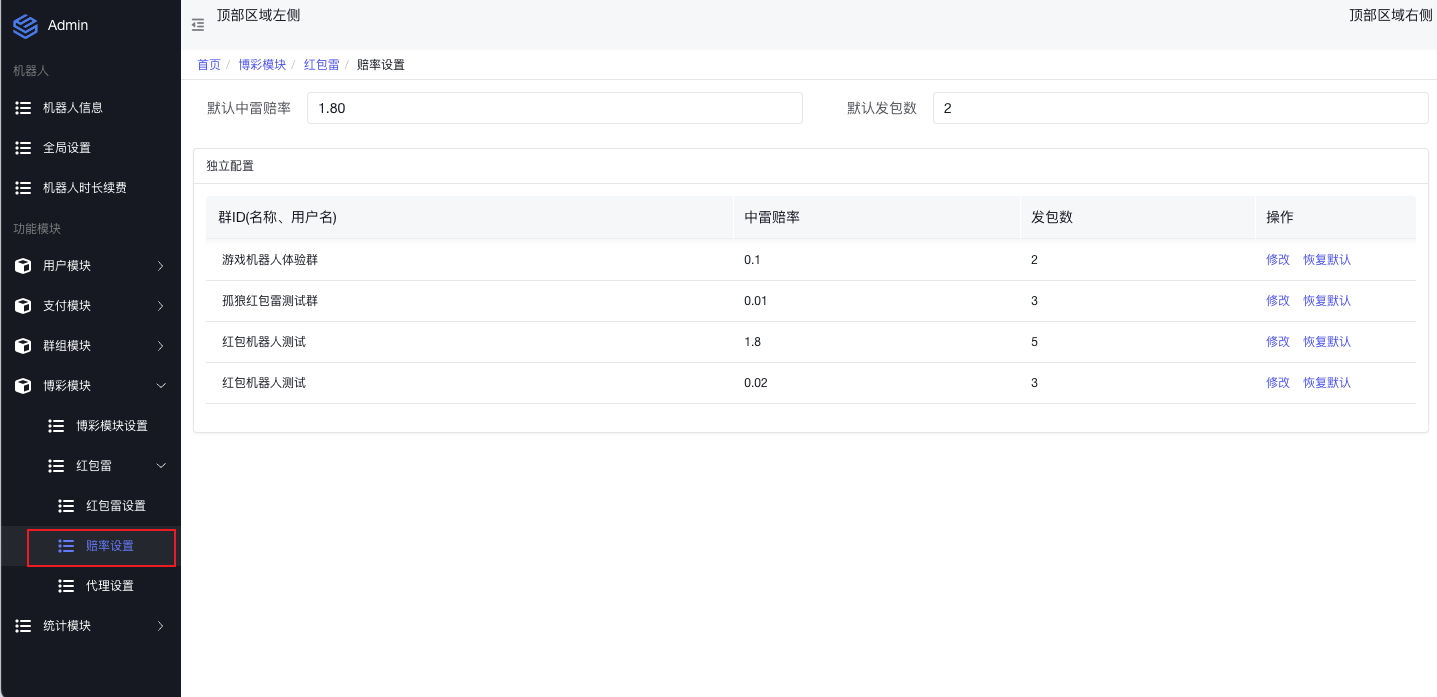1437x697 pixels.
Task: Click 恢复默认 for 孤狼红包雷测试群
Action: pyautogui.click(x=1326, y=301)
